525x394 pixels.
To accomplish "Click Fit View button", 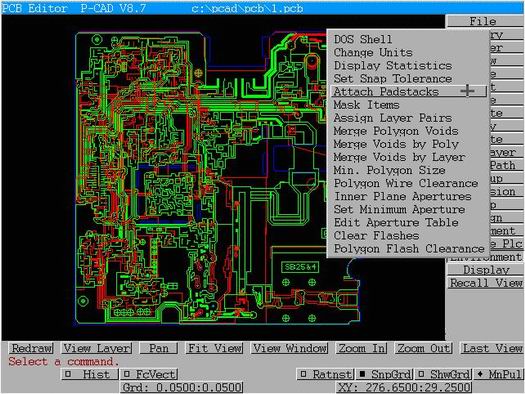I will click(x=215, y=348).
